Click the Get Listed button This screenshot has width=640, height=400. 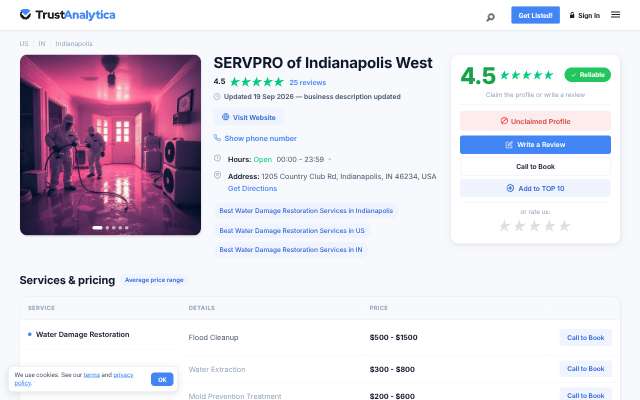[x=535, y=15]
